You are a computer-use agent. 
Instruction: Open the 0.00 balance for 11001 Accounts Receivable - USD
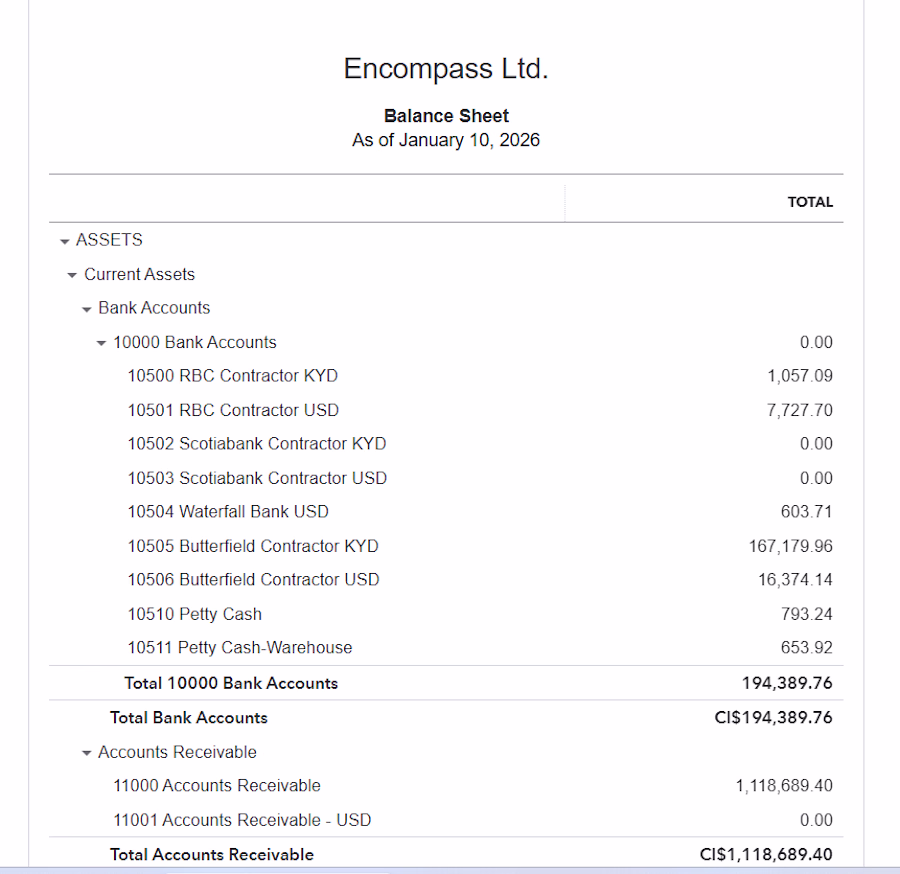pos(816,820)
